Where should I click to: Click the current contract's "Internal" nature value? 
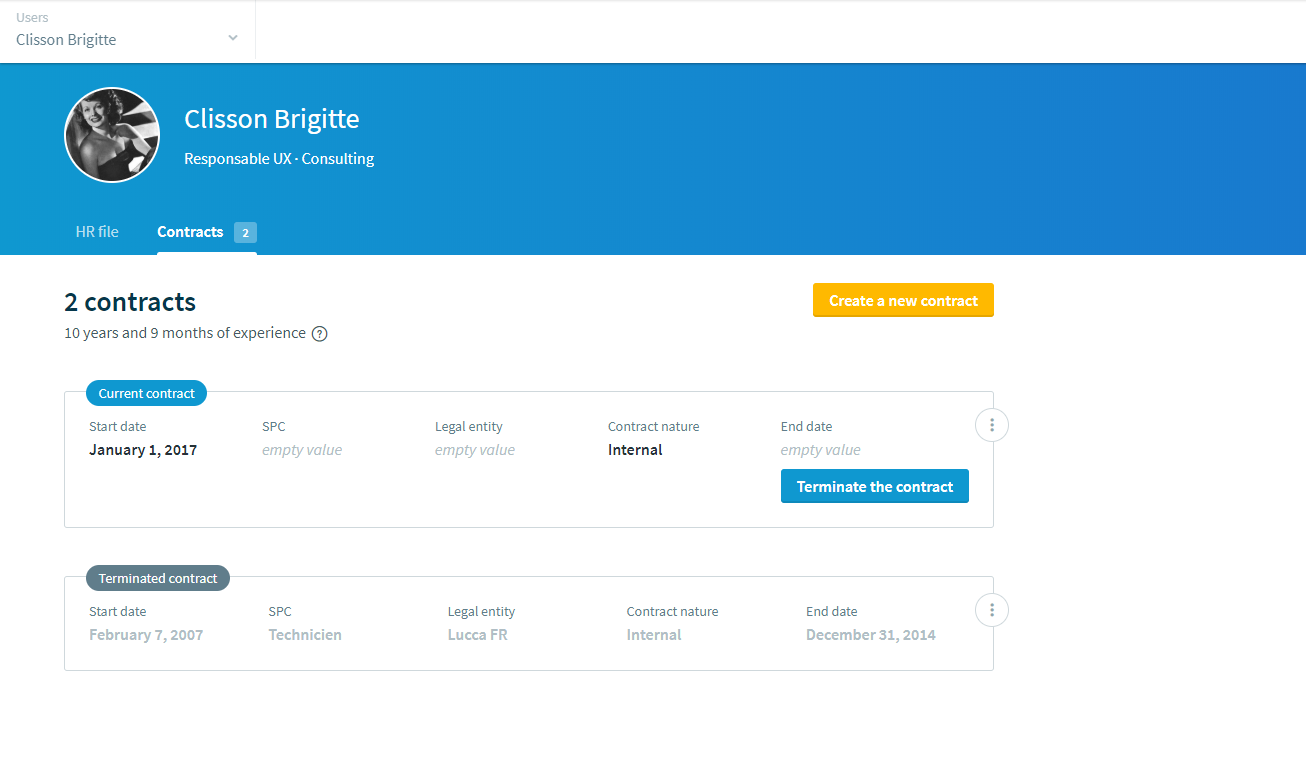coord(635,450)
